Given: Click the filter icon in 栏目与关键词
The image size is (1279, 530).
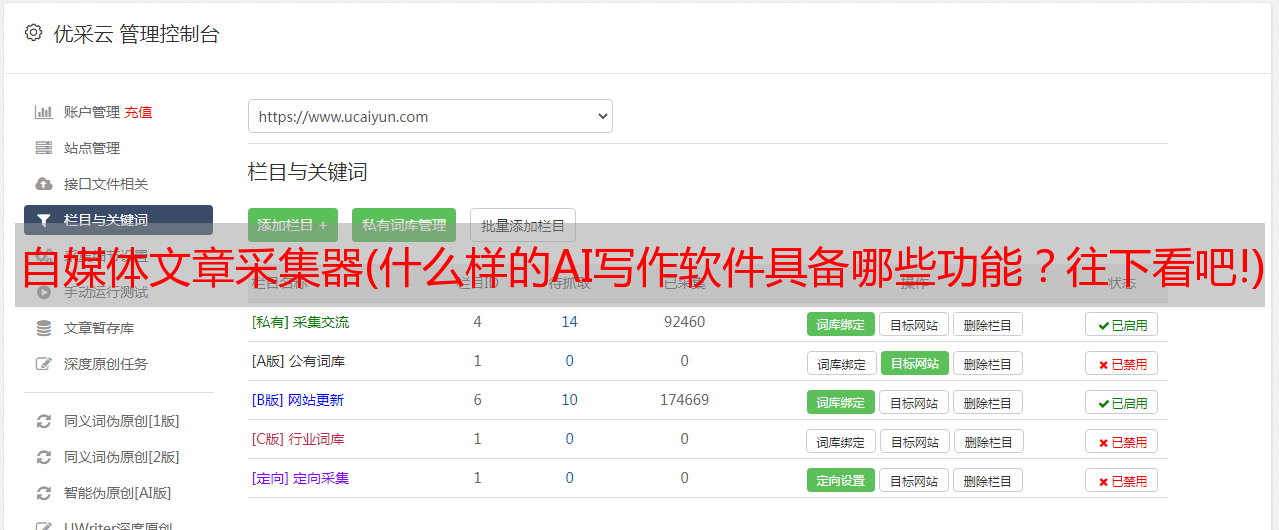Looking at the screenshot, I should (44, 220).
